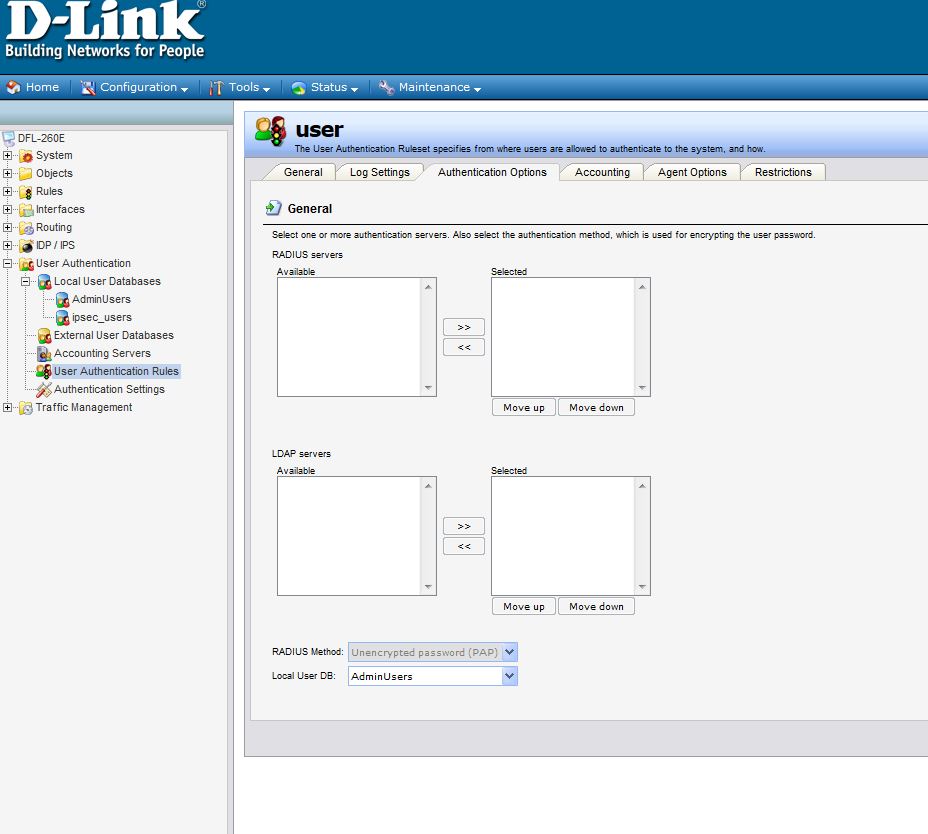The width and height of the screenshot is (928, 834).
Task: Expand the Objects tree node
Action: [x=7, y=173]
